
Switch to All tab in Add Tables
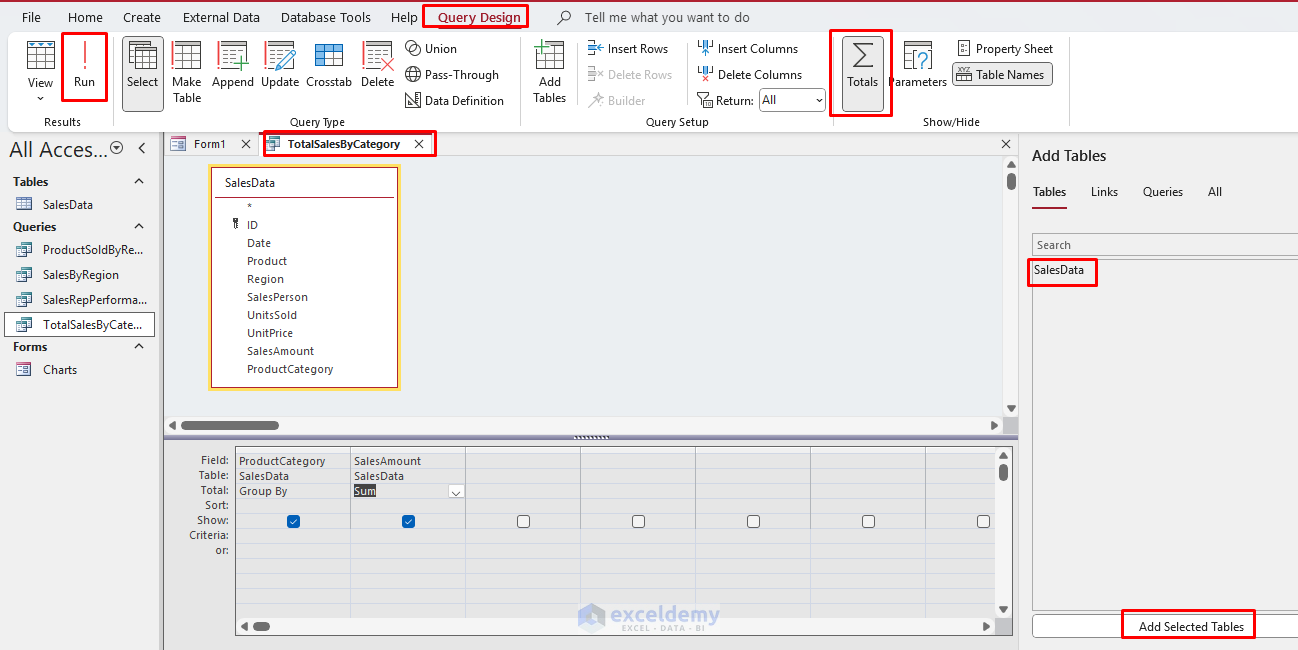(x=1214, y=192)
